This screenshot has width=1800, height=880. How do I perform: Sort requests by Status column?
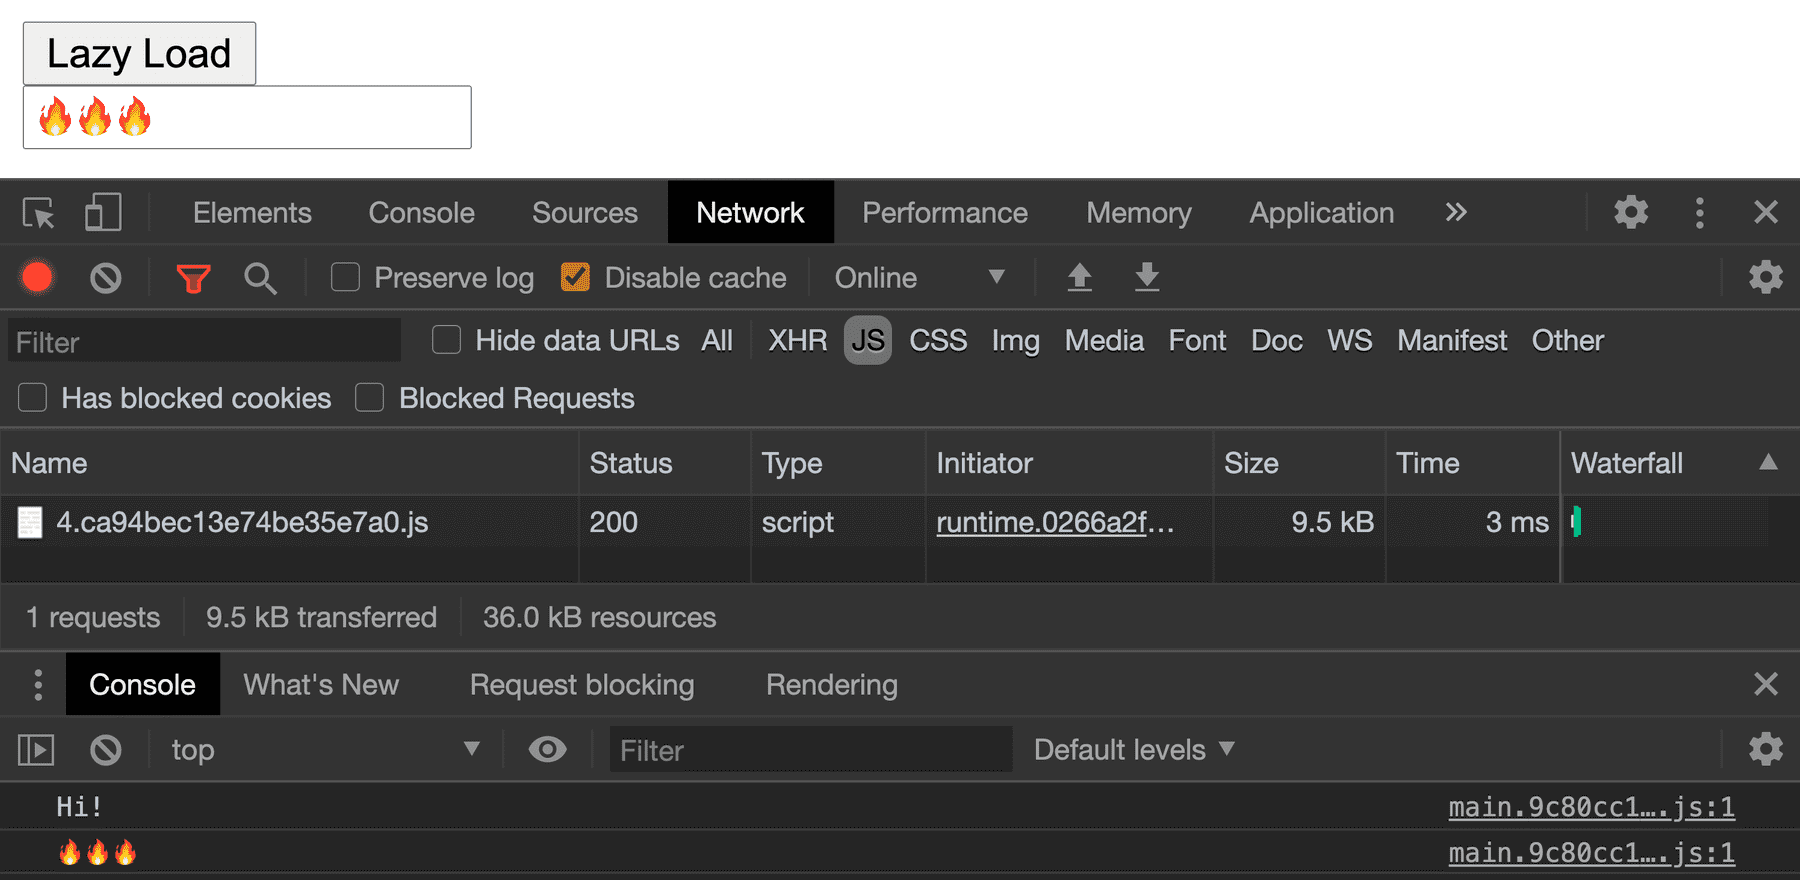pyautogui.click(x=664, y=463)
